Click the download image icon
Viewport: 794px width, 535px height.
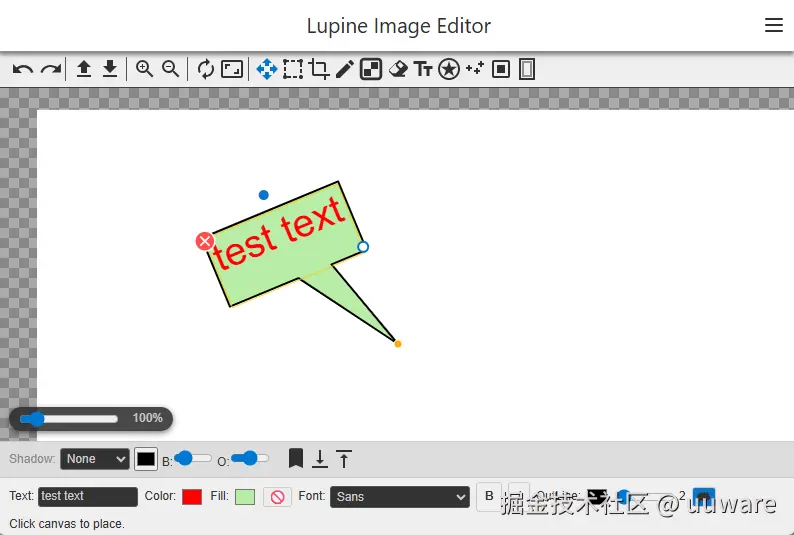click(x=110, y=69)
